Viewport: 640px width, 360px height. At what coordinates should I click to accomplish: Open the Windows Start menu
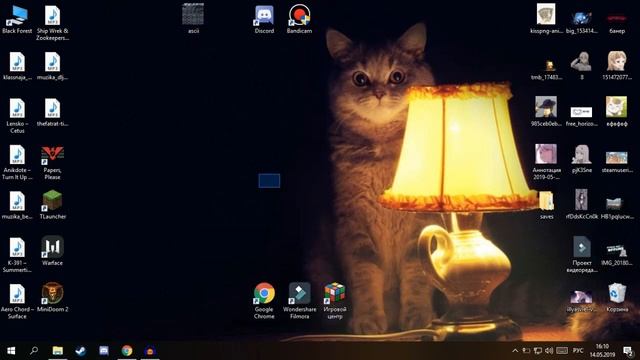click(x=11, y=351)
